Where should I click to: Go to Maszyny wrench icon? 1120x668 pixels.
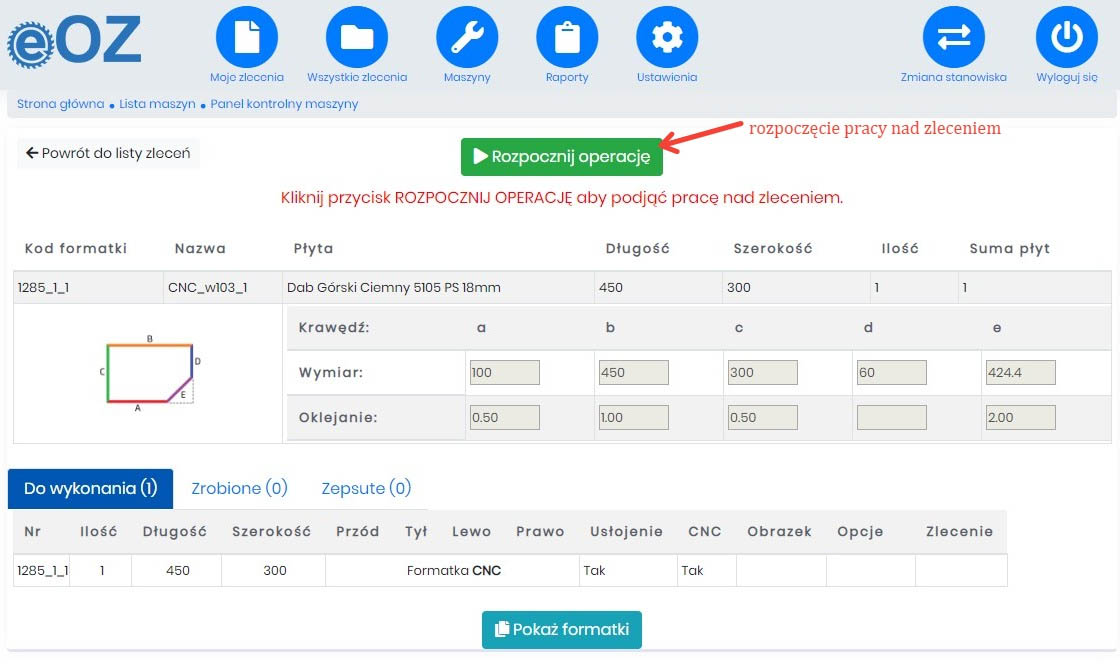click(467, 37)
